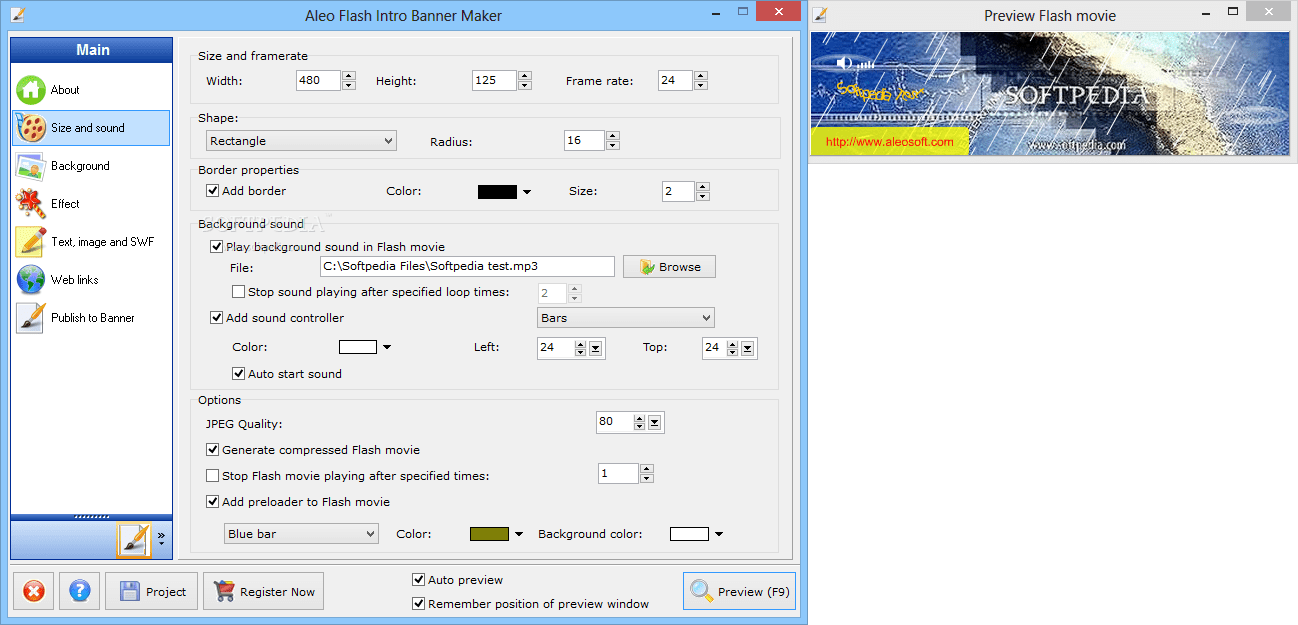Uncheck Add border

(212, 191)
